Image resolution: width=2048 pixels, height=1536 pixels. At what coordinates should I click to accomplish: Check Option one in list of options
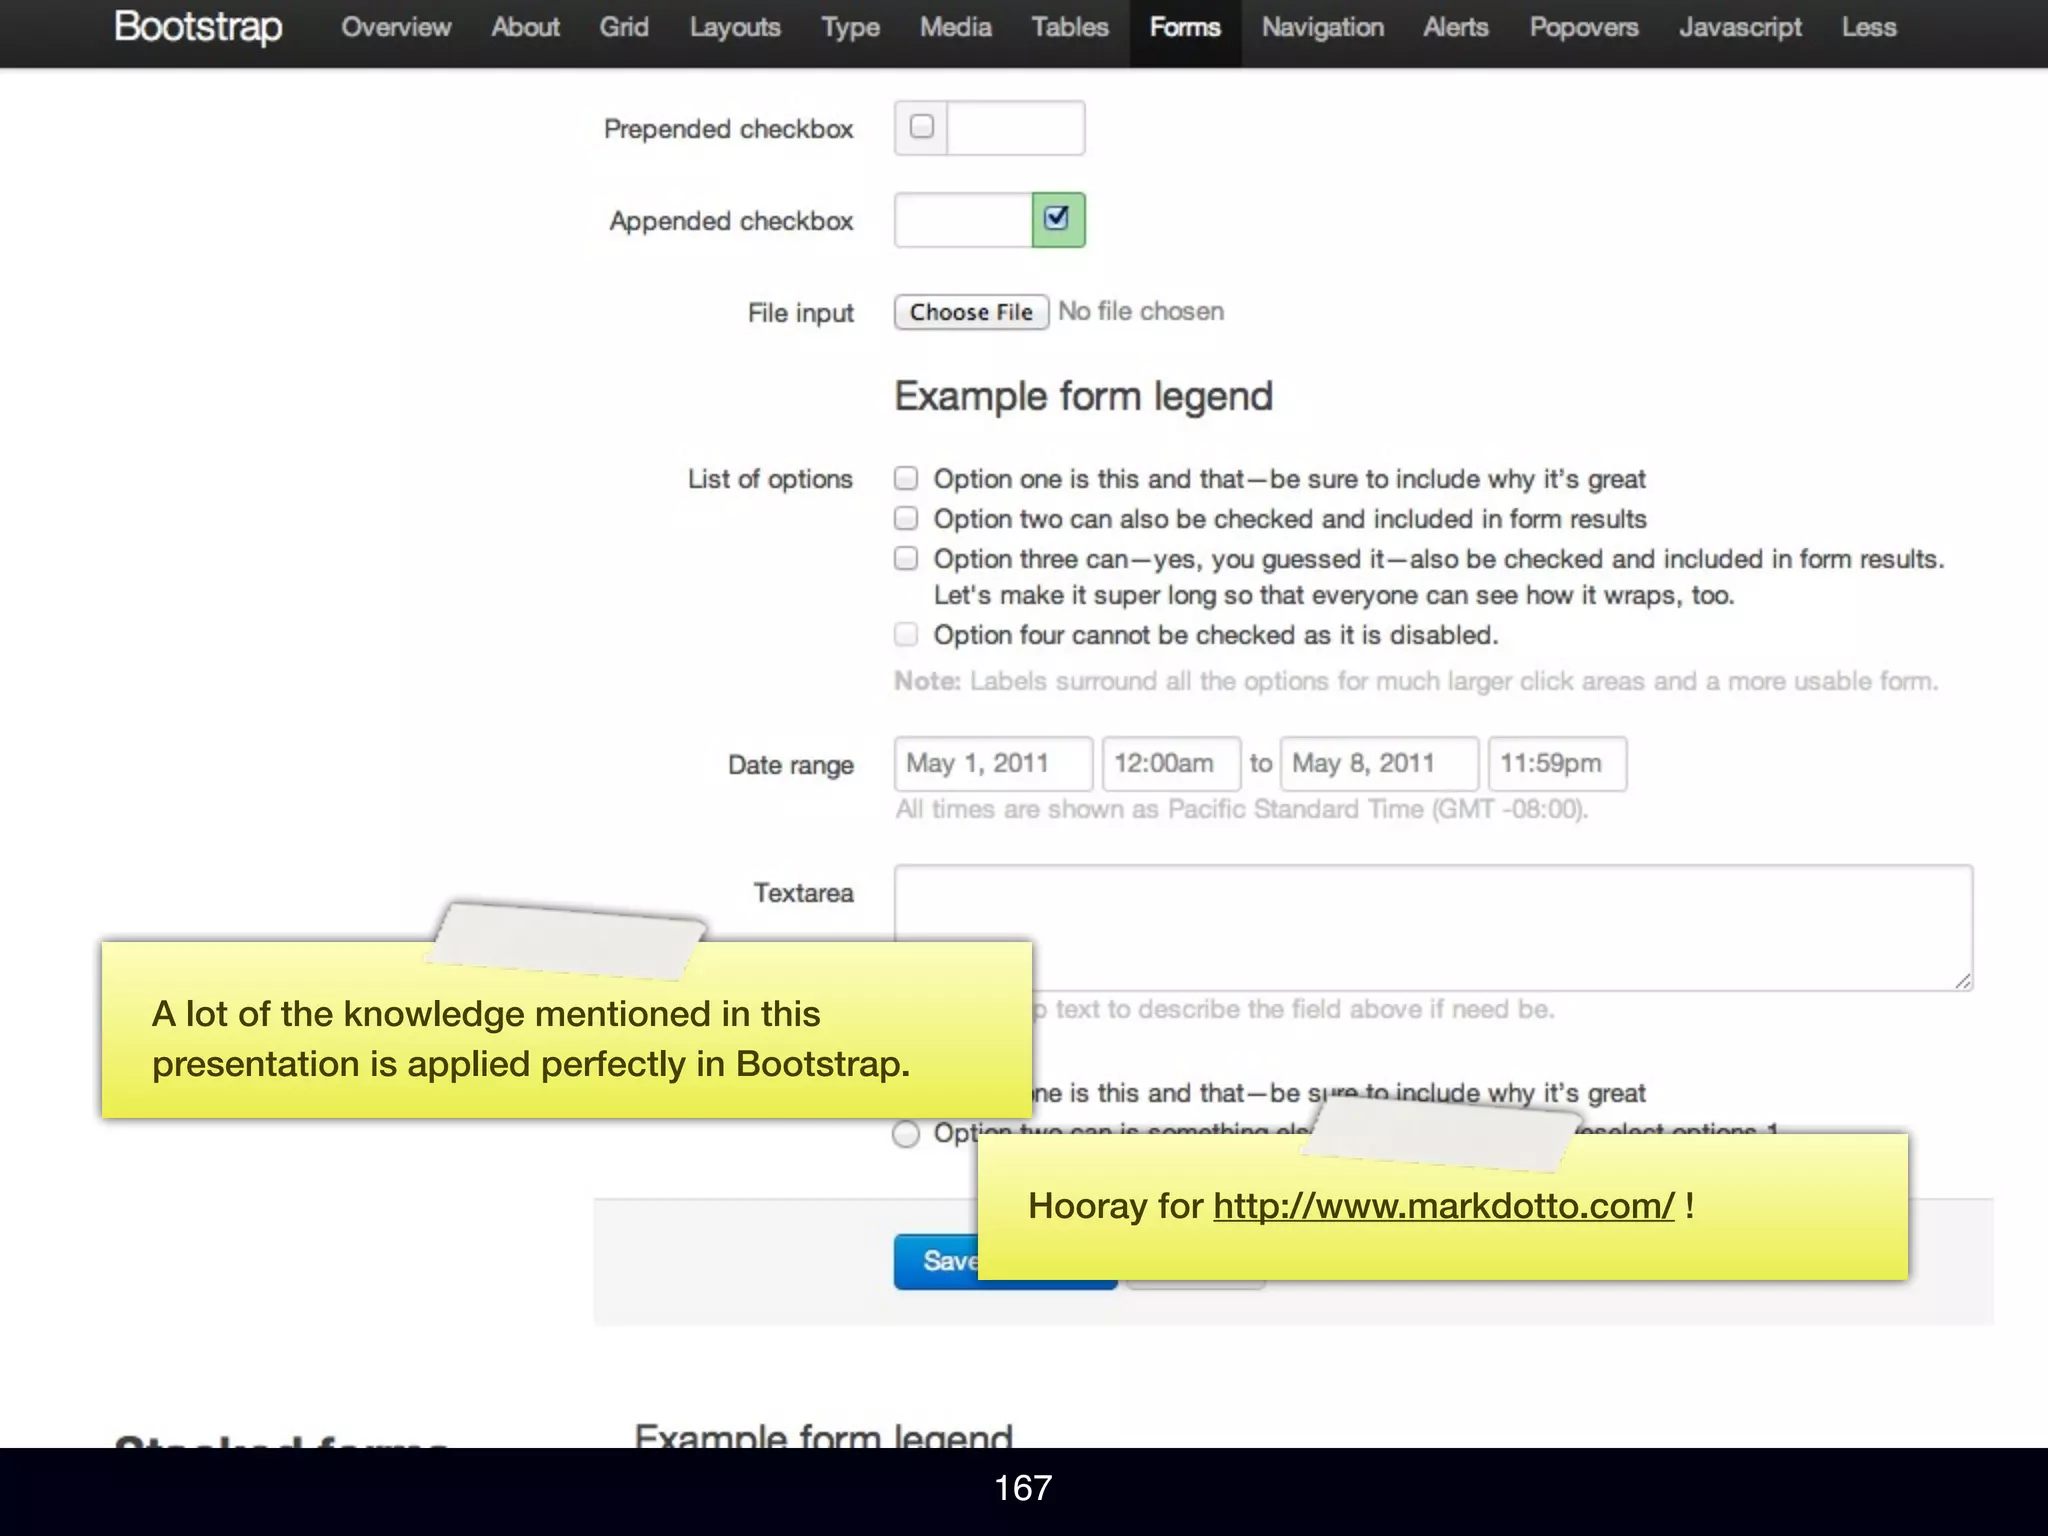pyautogui.click(x=906, y=478)
